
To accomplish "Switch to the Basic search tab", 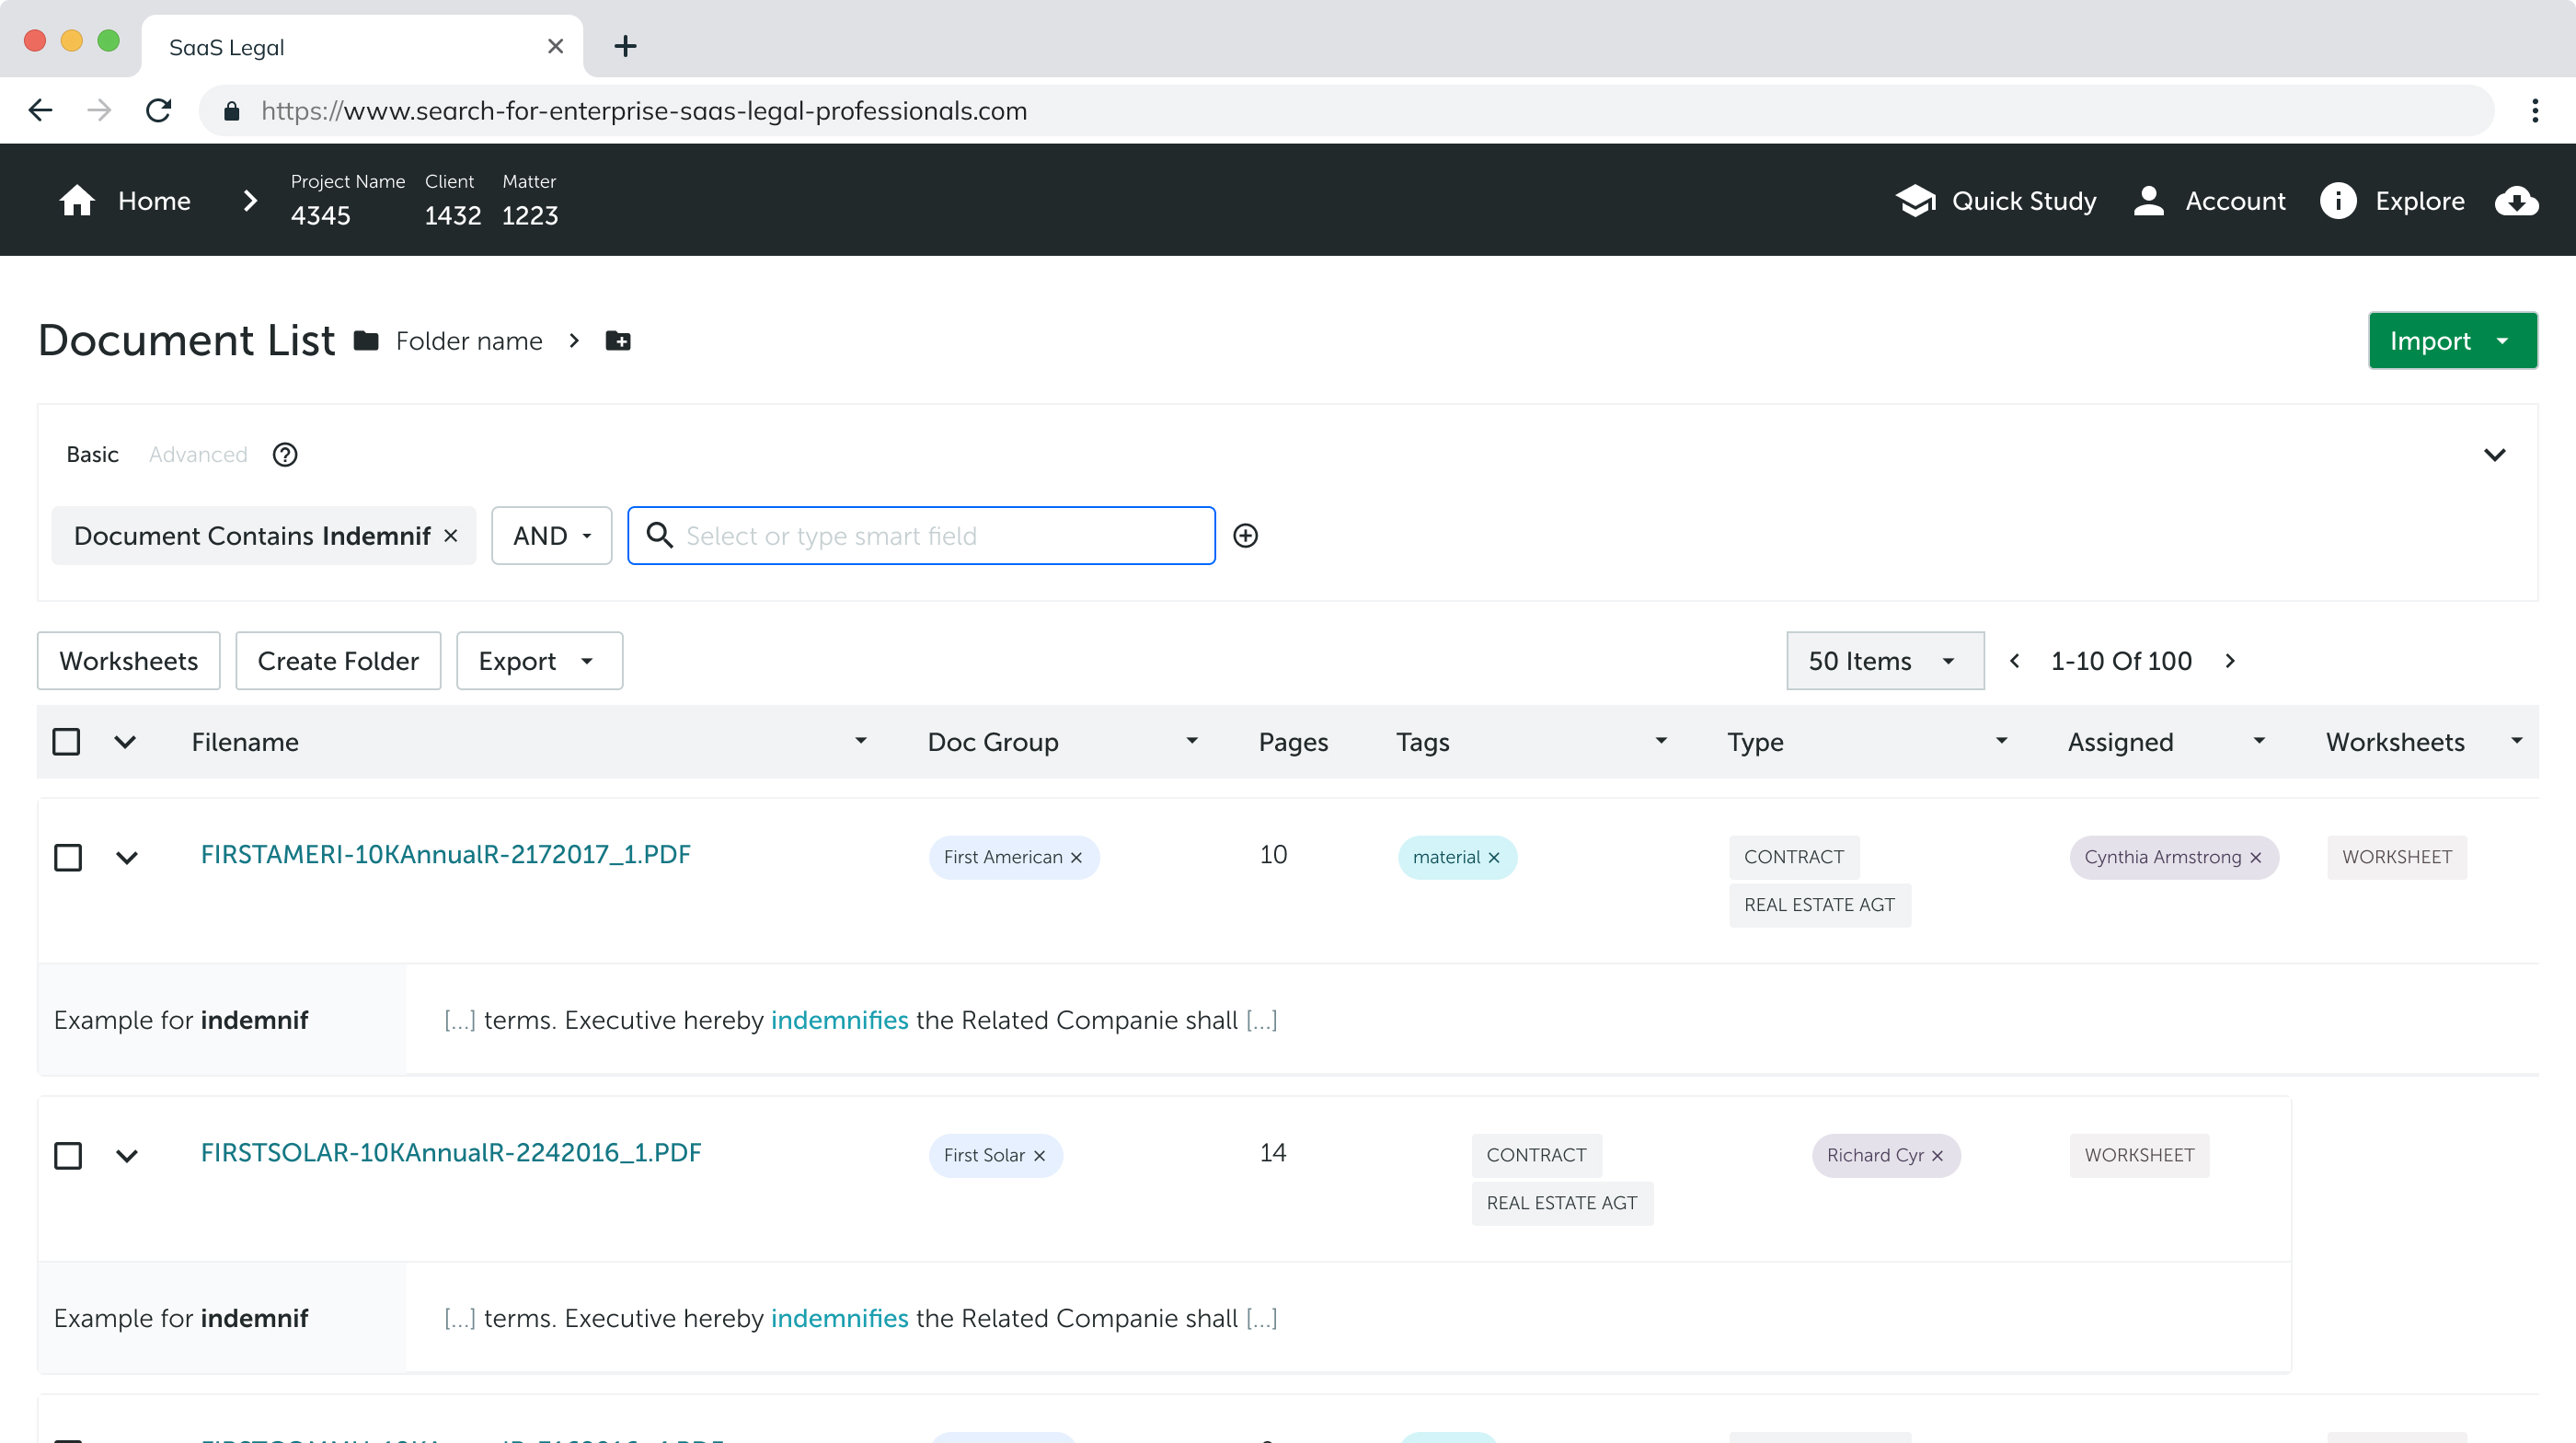I will (x=92, y=455).
